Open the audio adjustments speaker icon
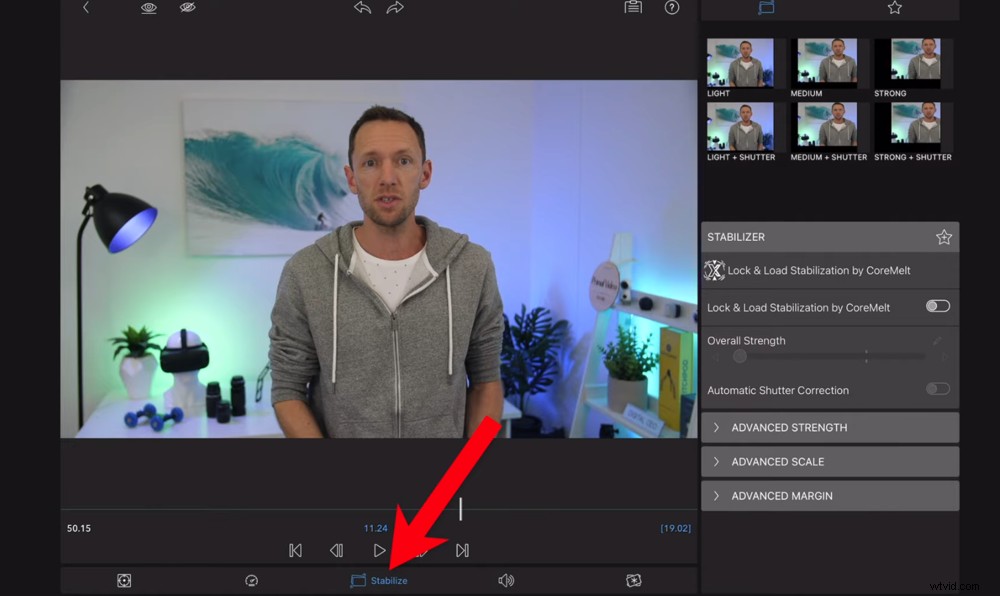Screen dimensions: 1000x596 [x=506, y=580]
